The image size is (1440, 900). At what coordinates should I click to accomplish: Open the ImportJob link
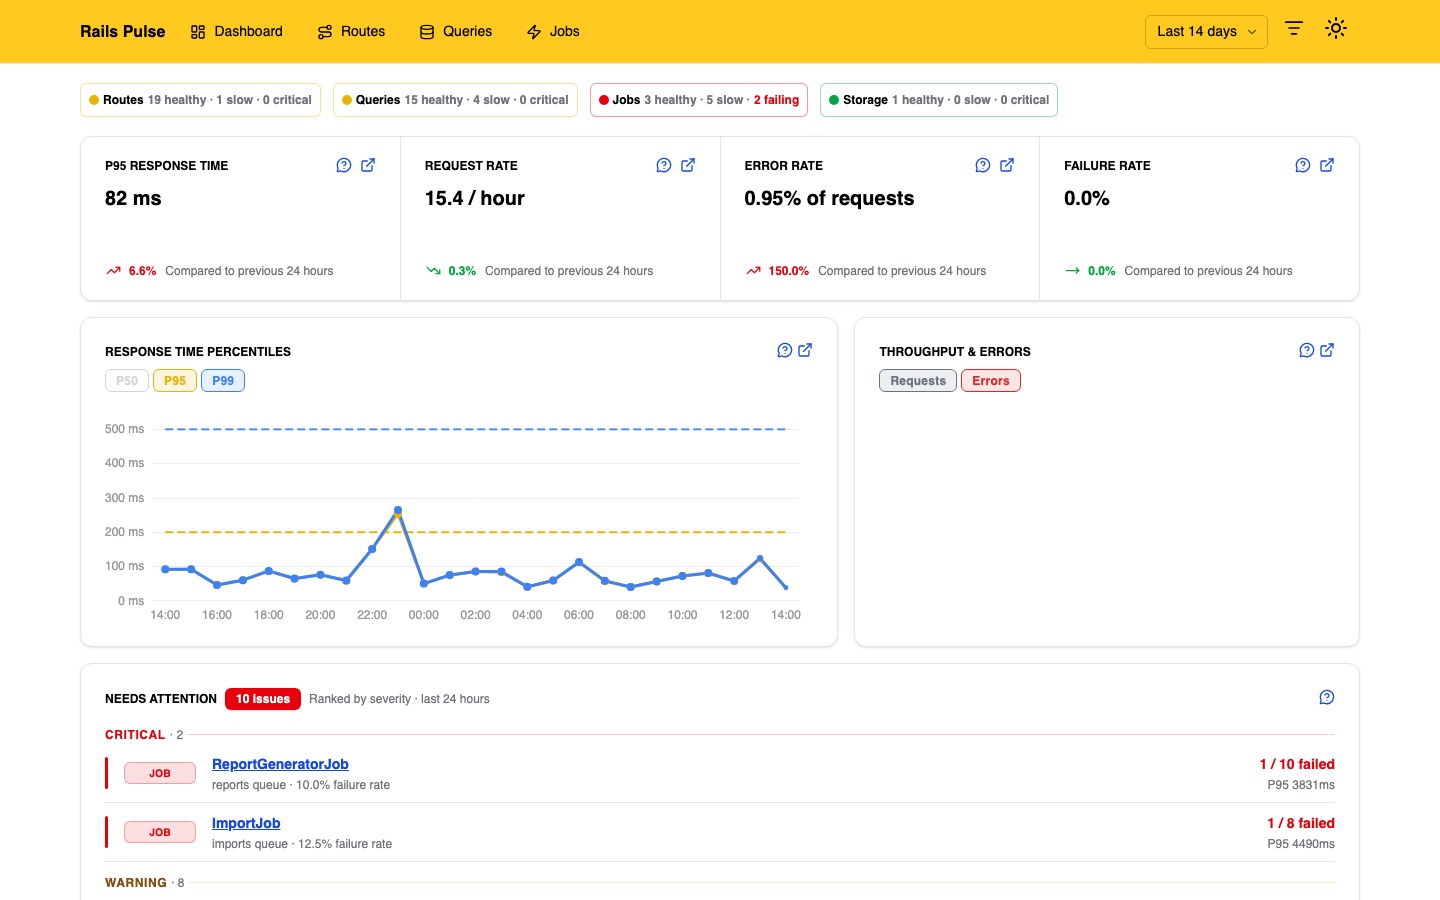[x=246, y=823]
